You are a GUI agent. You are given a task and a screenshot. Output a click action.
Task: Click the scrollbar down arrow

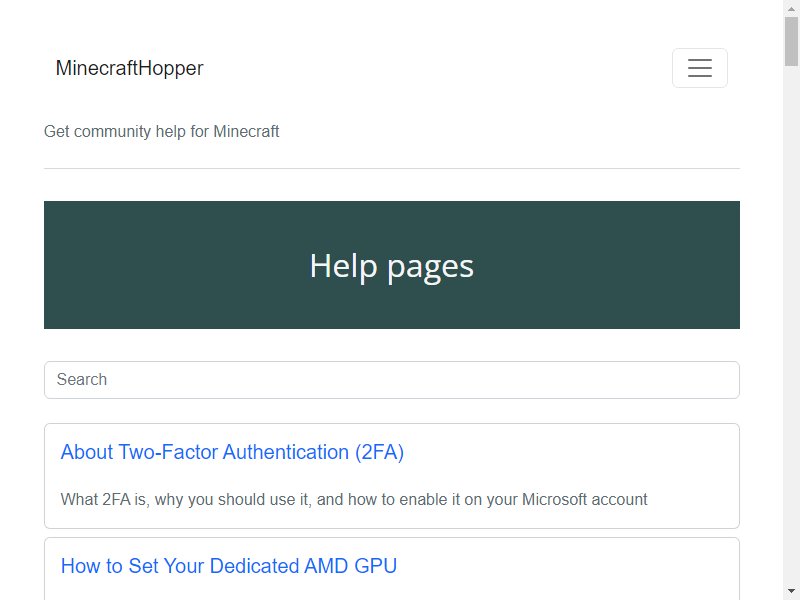[791, 592]
